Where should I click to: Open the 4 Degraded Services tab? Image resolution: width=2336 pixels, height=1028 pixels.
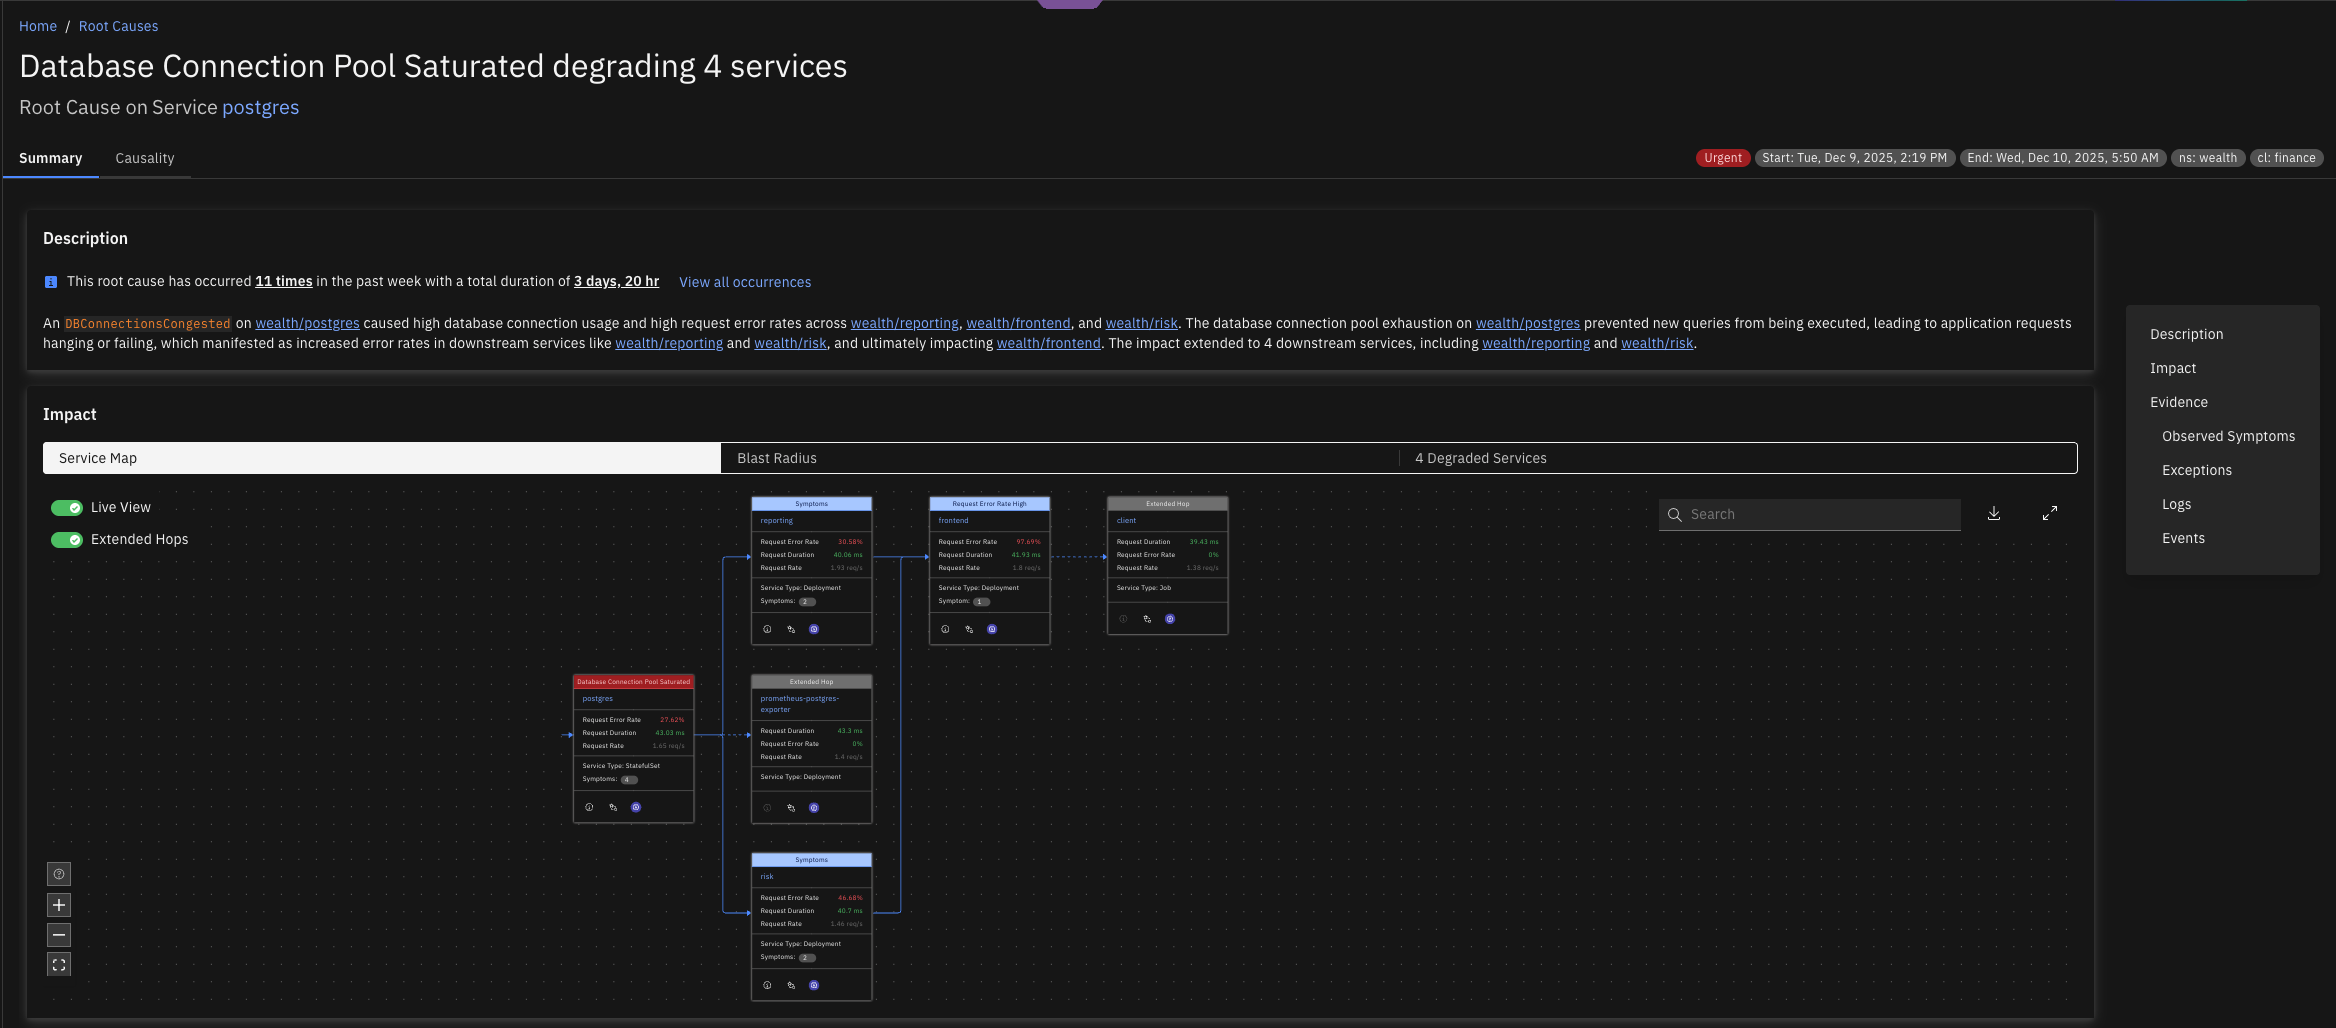(1480, 458)
